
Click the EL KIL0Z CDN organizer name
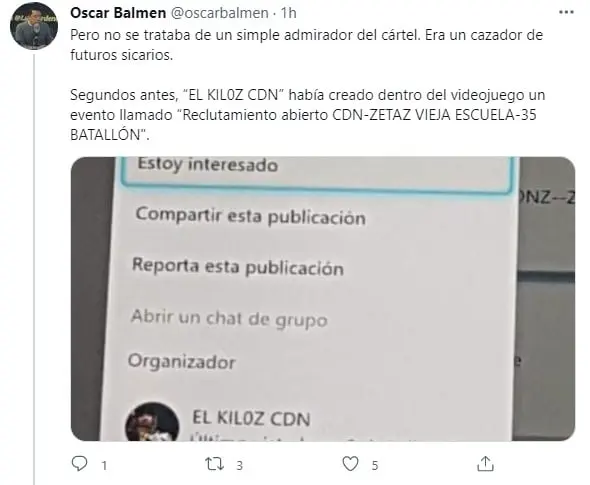(x=251, y=418)
